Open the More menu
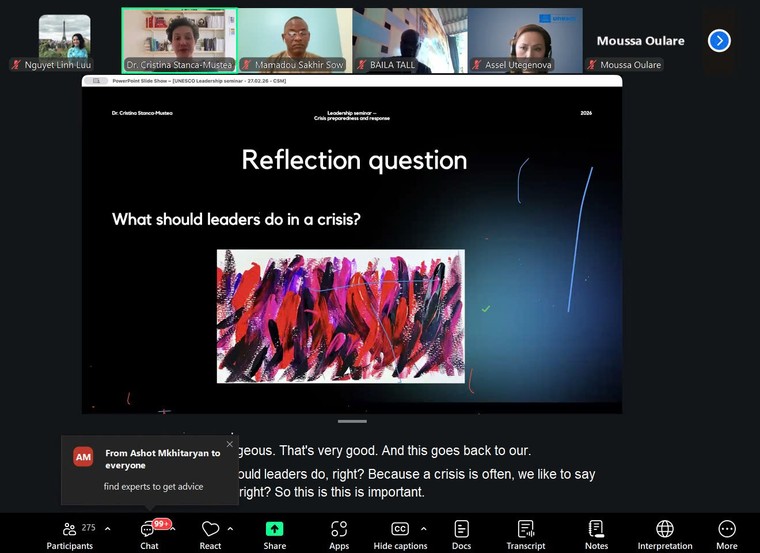Screen dimensions: 760x553 tap(727, 534)
